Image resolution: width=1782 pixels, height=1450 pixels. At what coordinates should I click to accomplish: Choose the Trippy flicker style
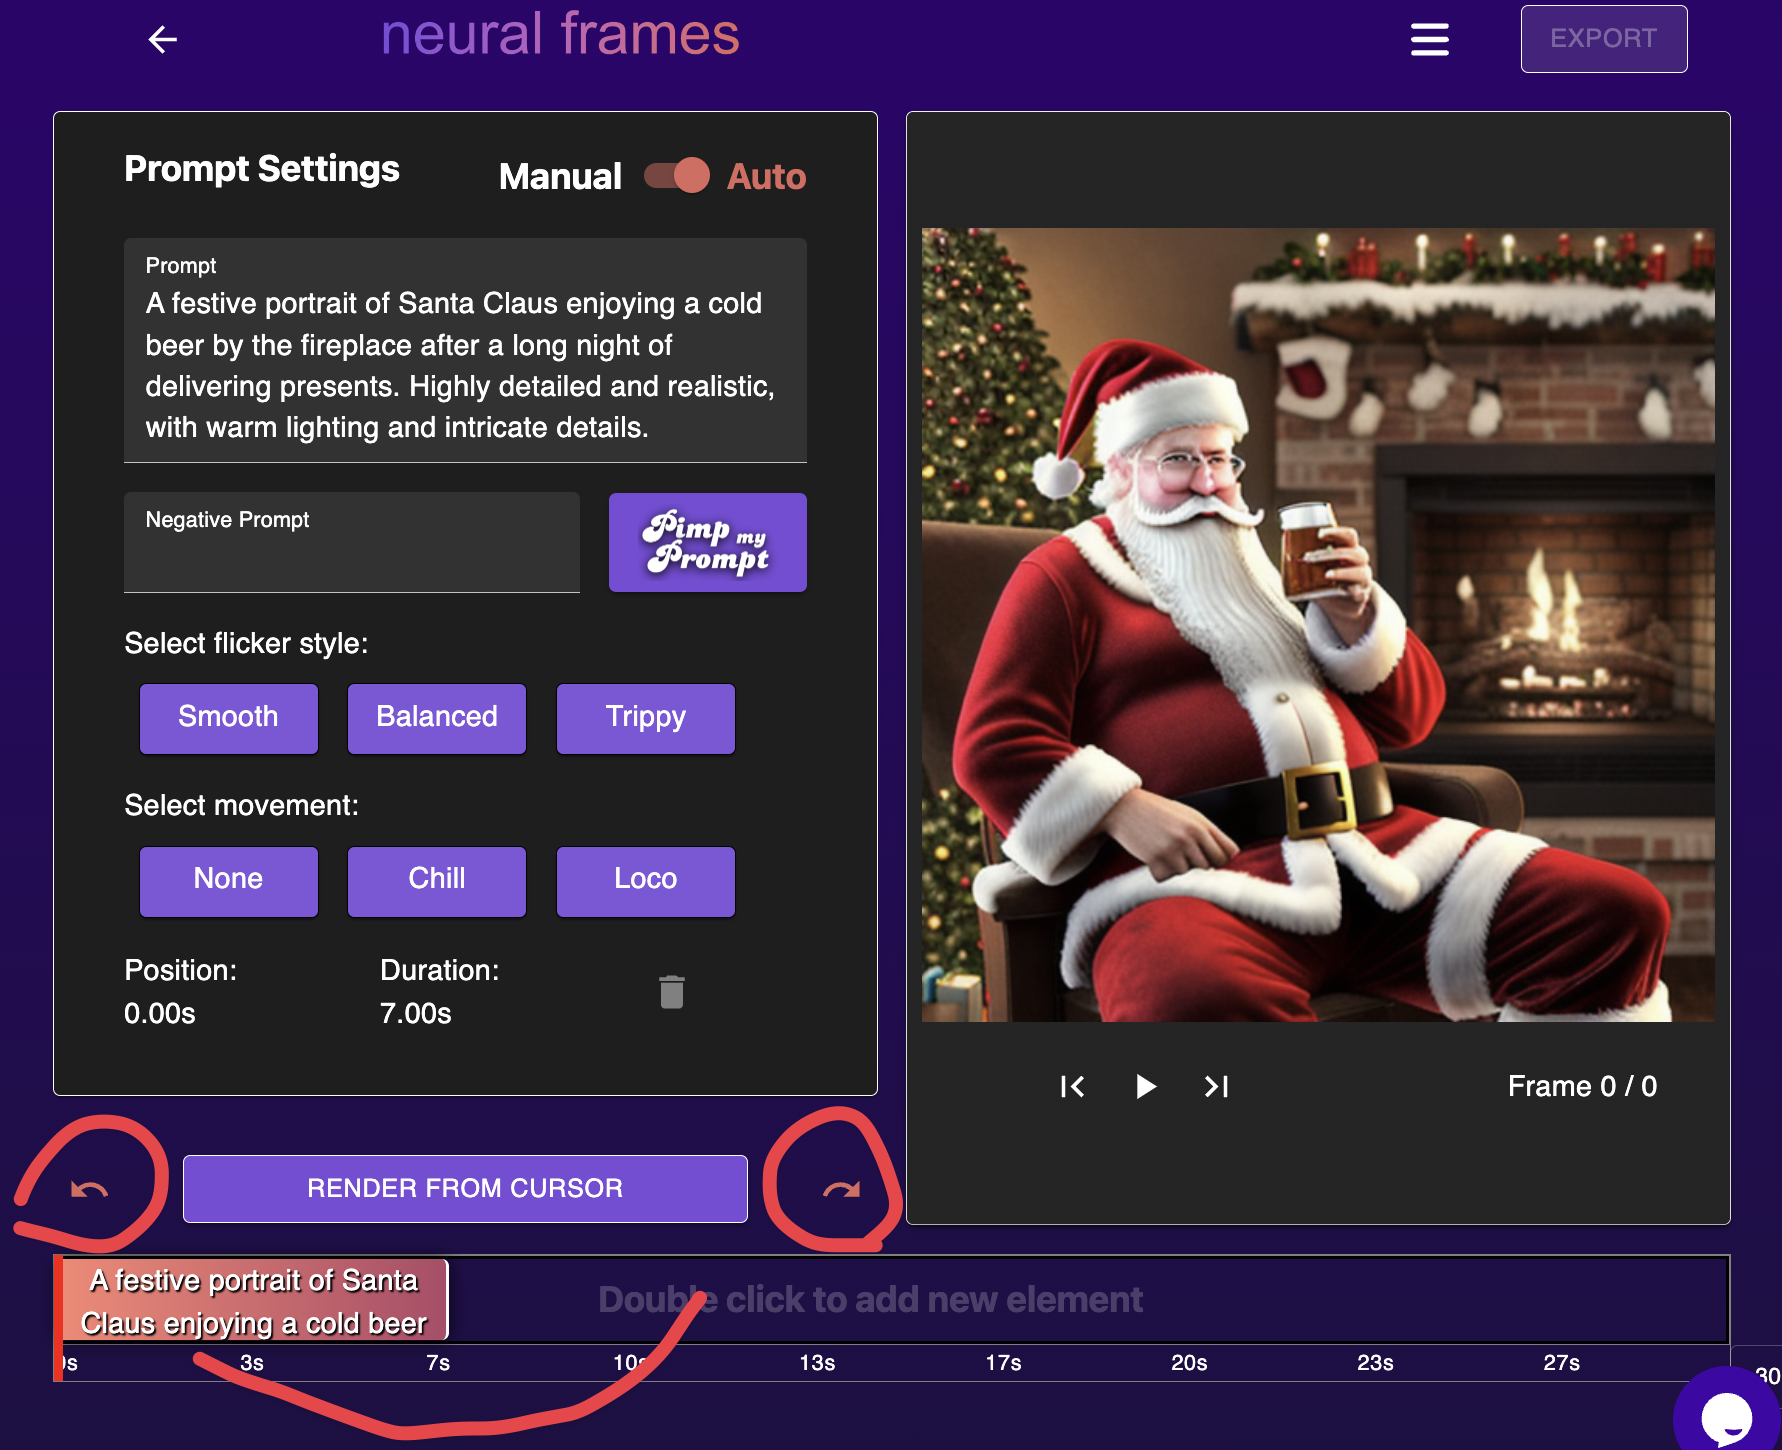[x=645, y=718]
